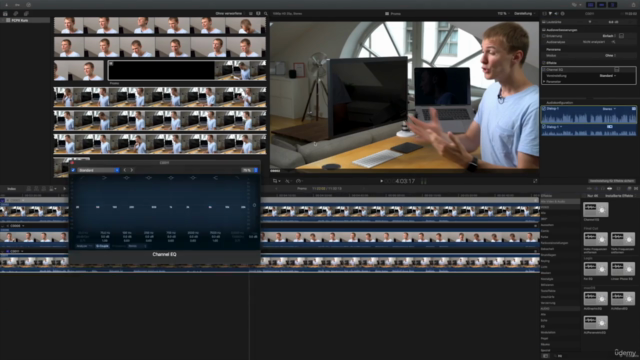This screenshot has width=640, height=360.
Task: Select arrow tool in timeline toolbar
Action: tap(64, 189)
